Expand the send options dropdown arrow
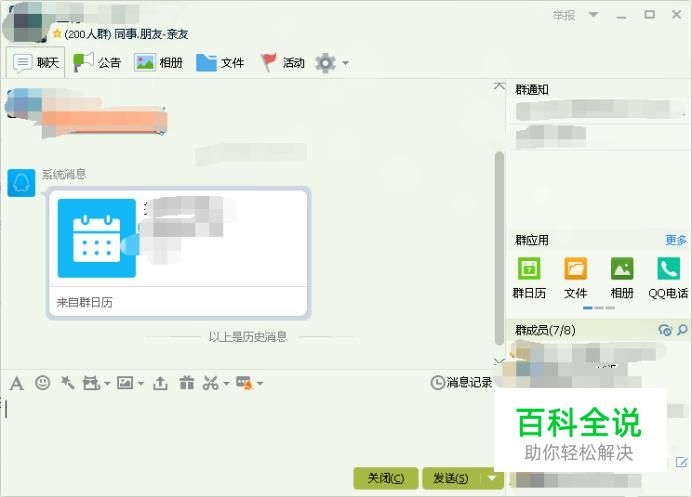 [x=492, y=478]
